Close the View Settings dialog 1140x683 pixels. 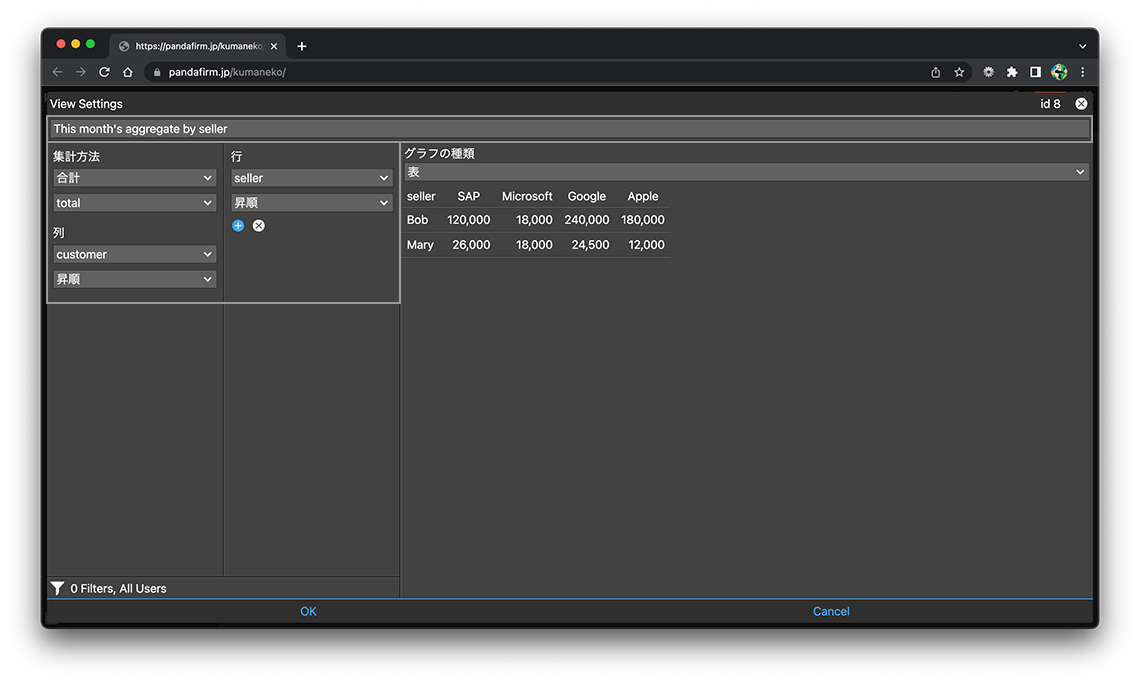click(1081, 104)
